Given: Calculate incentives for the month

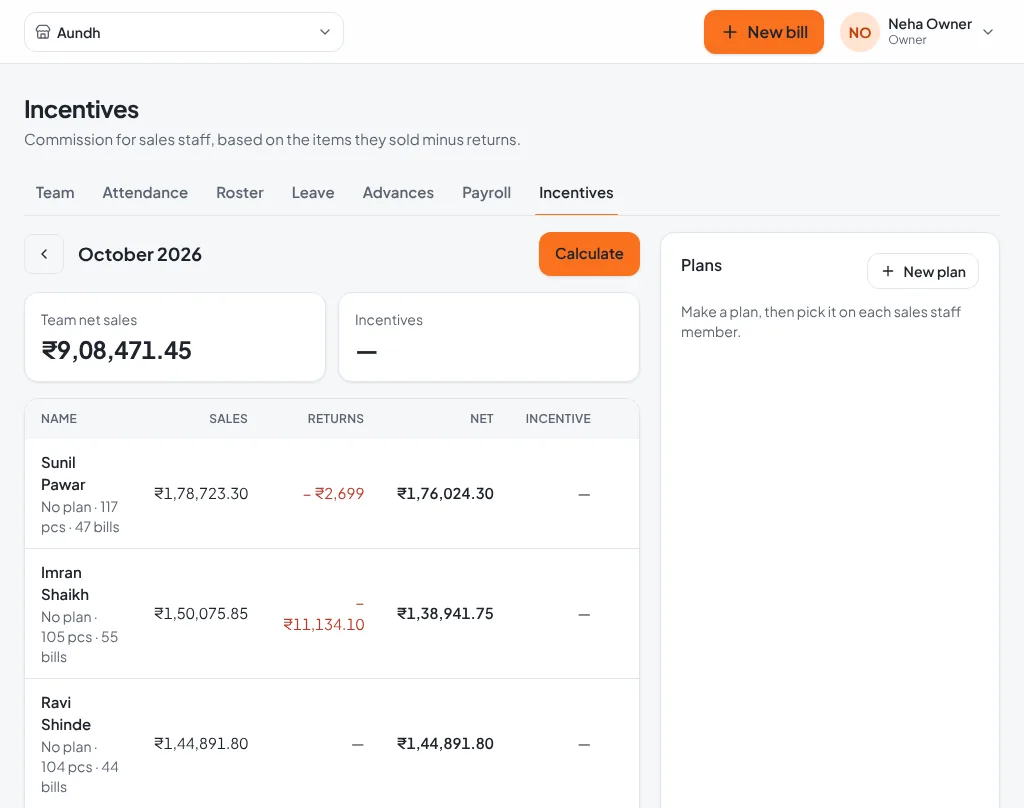Looking at the screenshot, I should click(x=589, y=254).
